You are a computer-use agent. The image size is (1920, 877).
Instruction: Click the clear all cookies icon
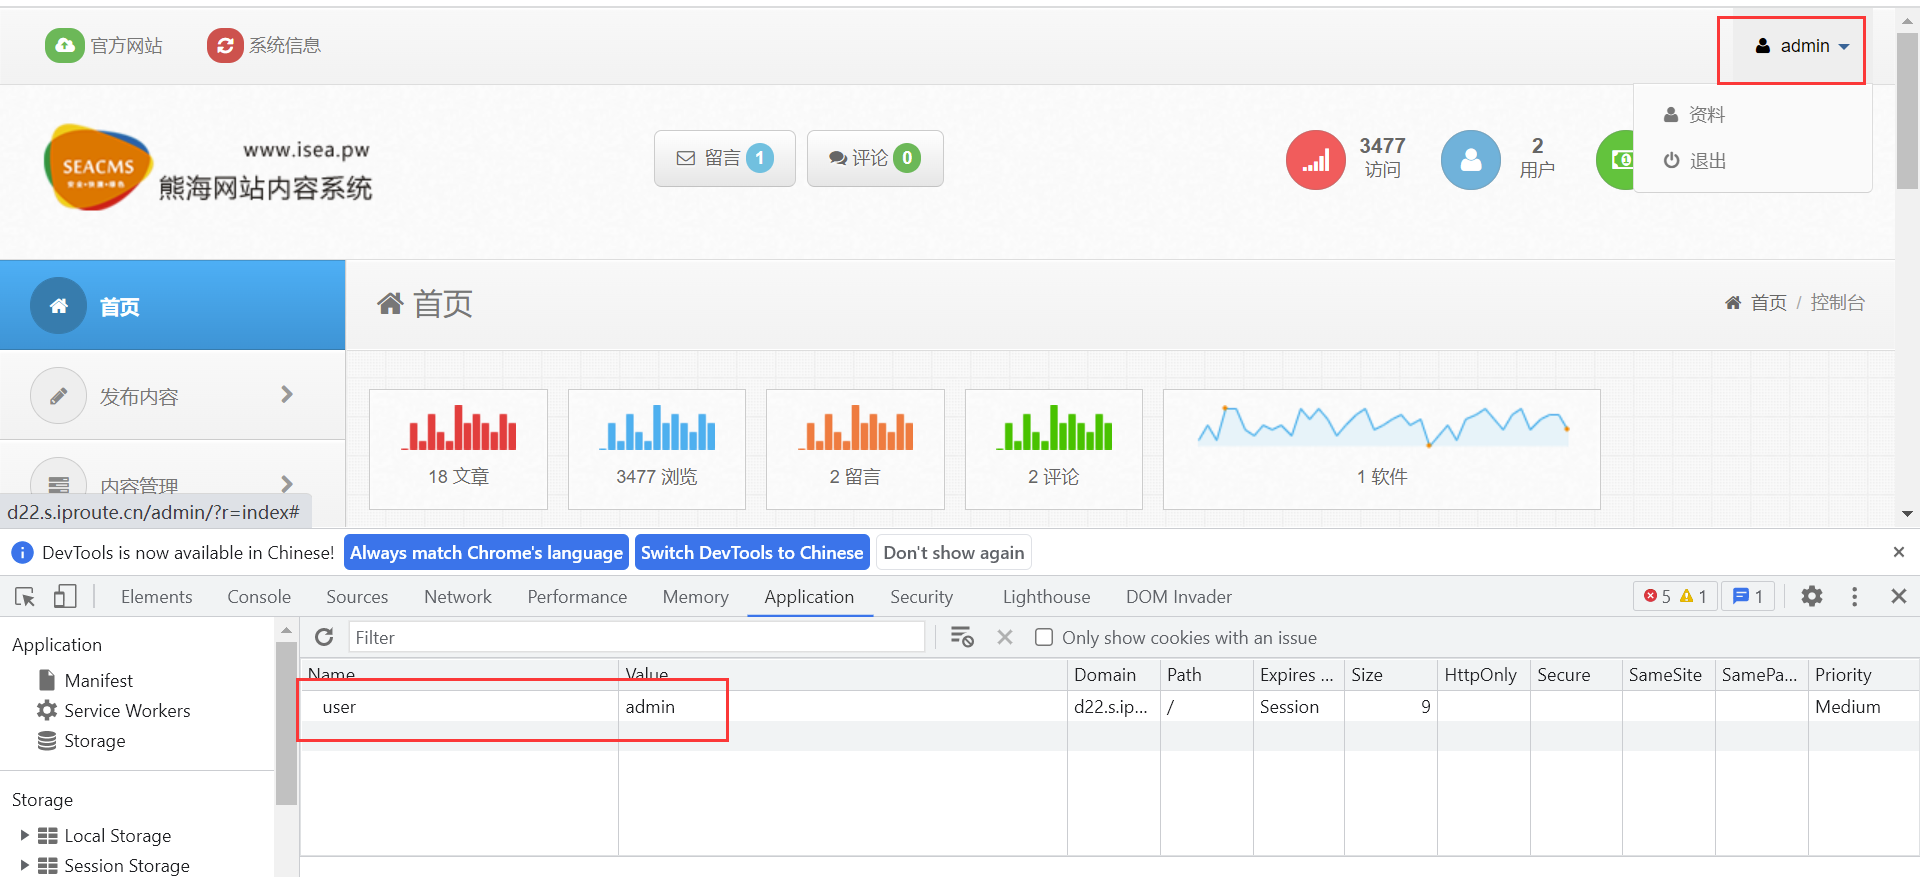pyautogui.click(x=962, y=638)
